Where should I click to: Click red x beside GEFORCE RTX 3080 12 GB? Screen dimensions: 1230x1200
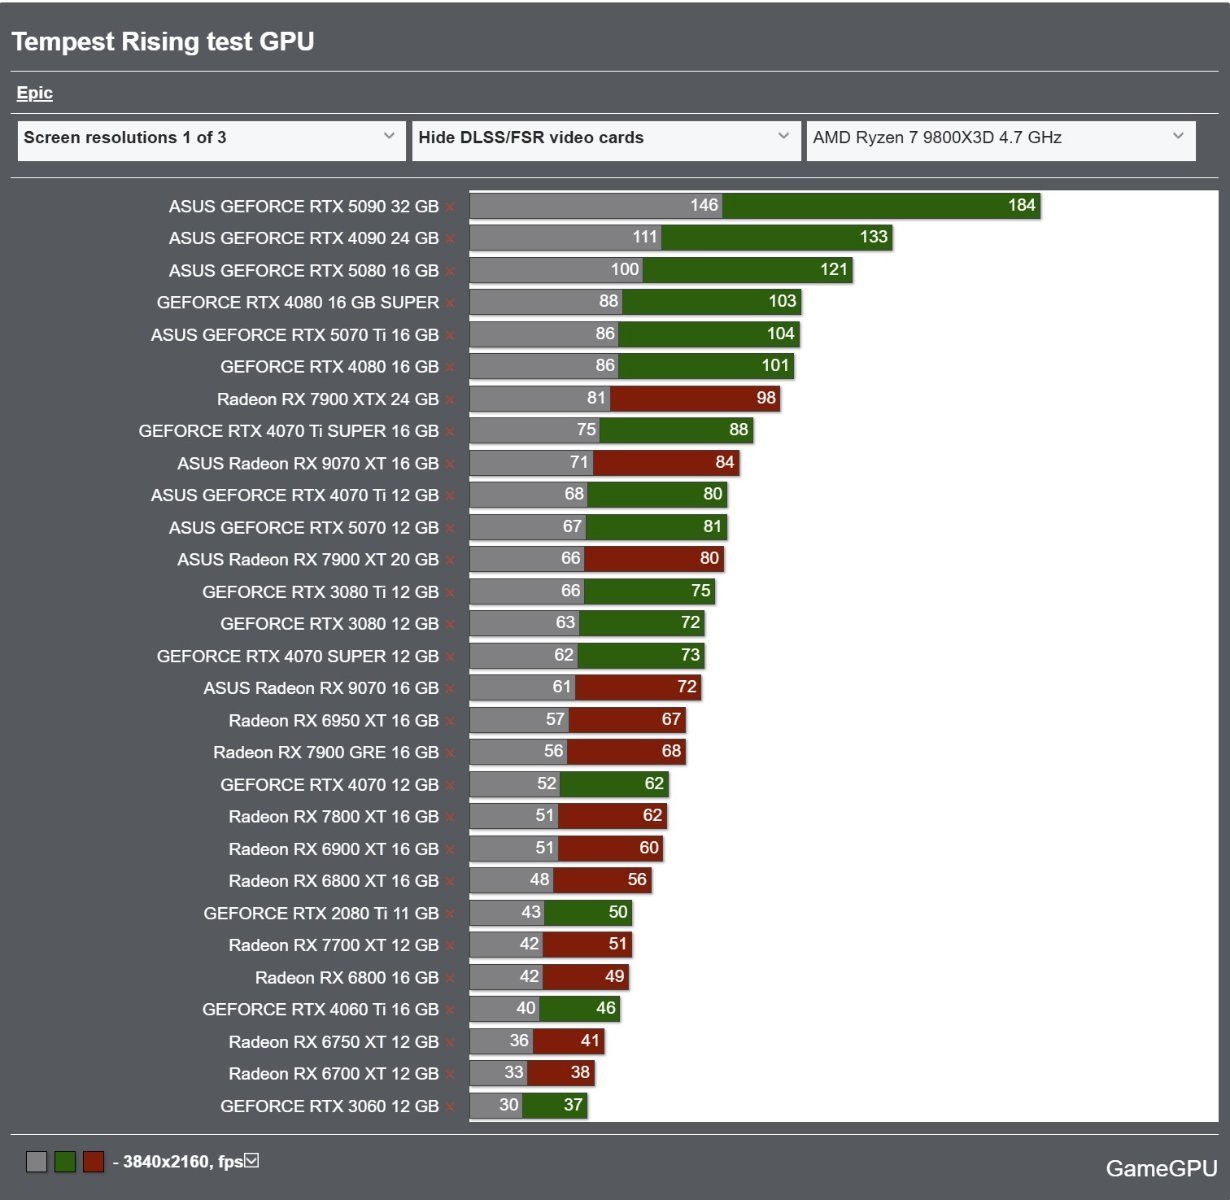click(451, 624)
